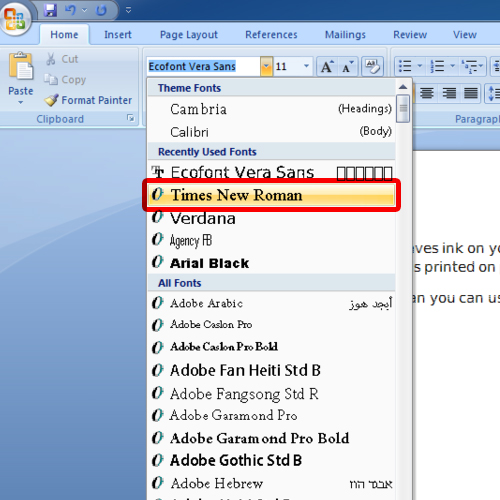500x500 pixels.
Task: Click the Paste clipboard icon
Action: click(21, 66)
